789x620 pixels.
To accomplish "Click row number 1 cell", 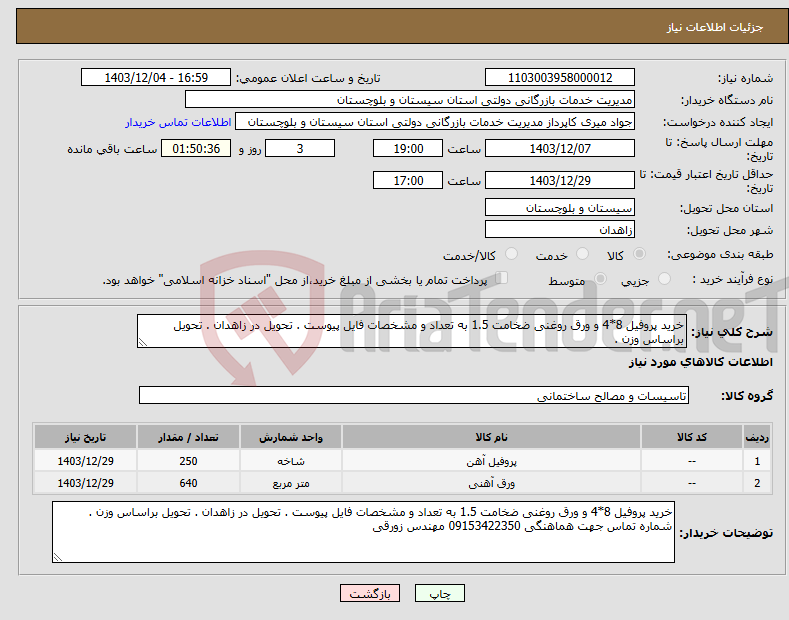I will 756,460.
